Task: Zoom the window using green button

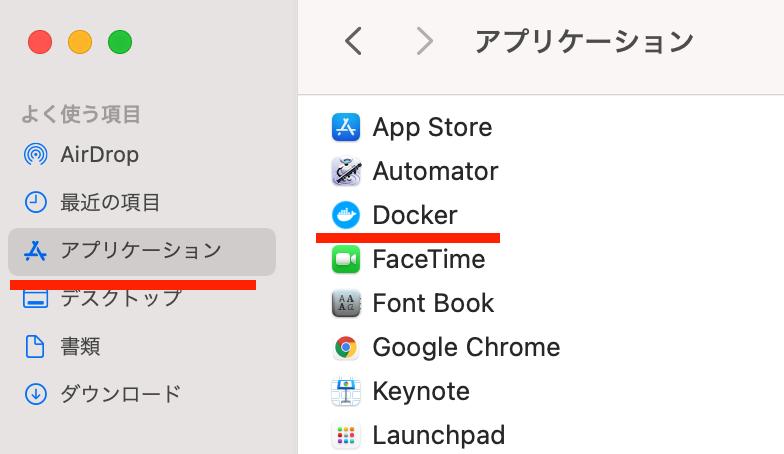Action: (120, 42)
